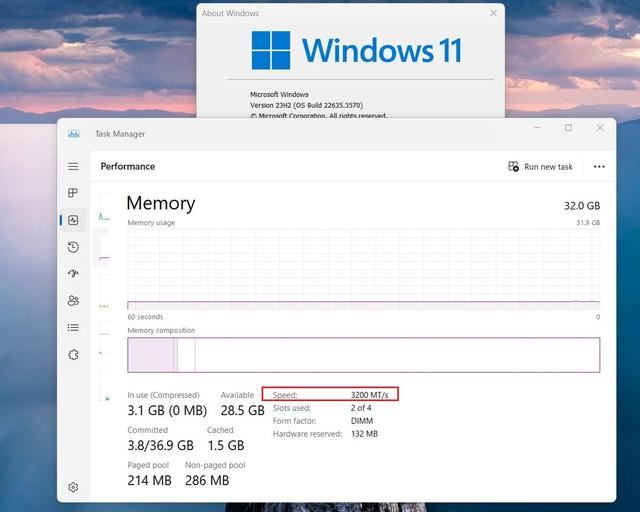Image resolution: width=640 pixels, height=512 pixels.
Task: Minimize the Task Manager window
Action: coord(537,128)
